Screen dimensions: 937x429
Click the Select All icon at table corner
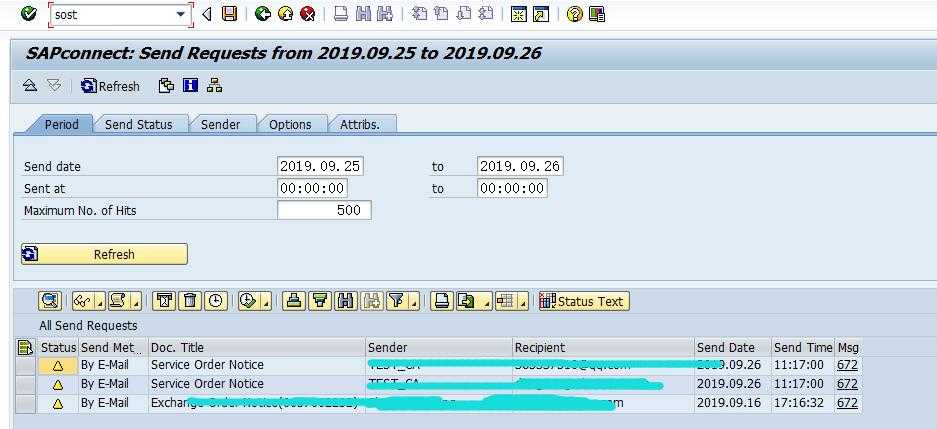pyautogui.click(x=25, y=347)
